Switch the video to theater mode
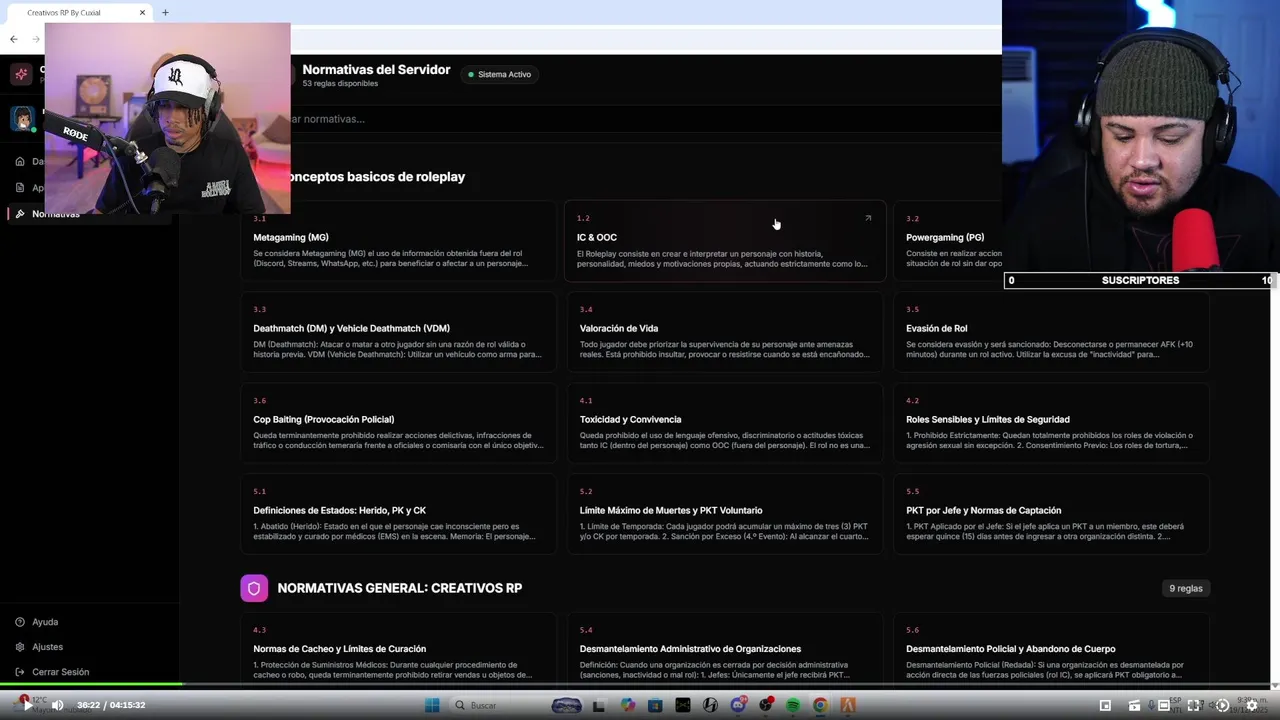 click(1164, 705)
